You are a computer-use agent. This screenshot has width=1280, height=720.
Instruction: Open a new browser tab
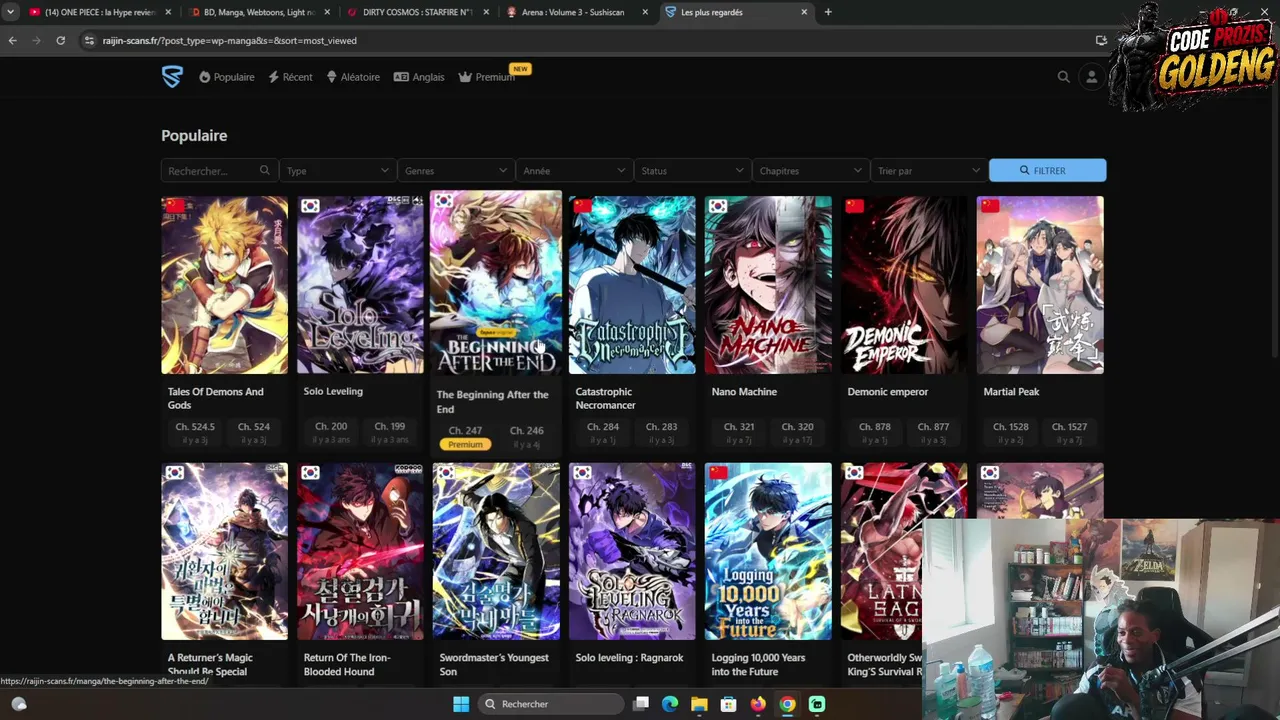(x=828, y=12)
